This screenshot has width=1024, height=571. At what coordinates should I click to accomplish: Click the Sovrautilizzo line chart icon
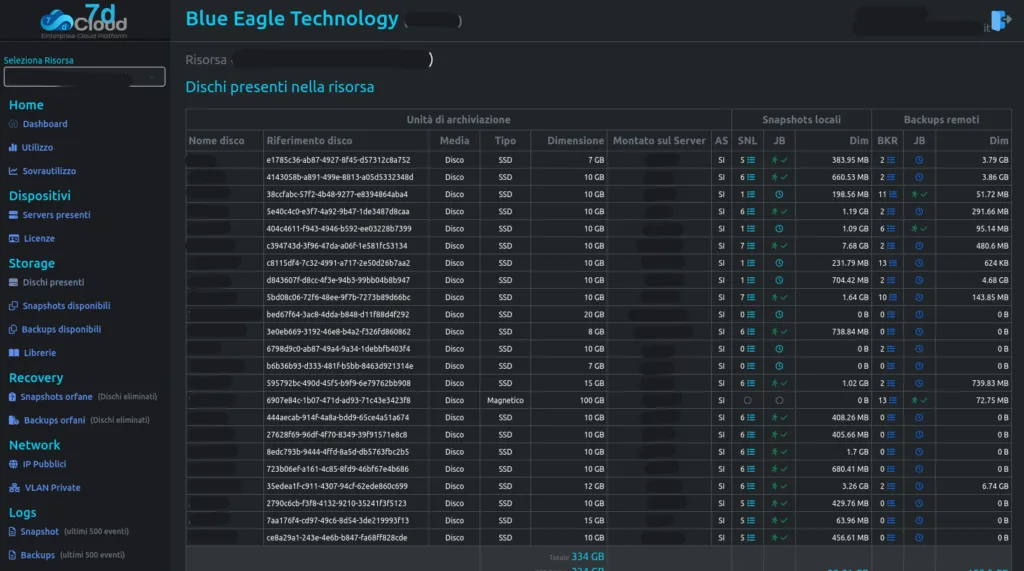click(x=13, y=171)
